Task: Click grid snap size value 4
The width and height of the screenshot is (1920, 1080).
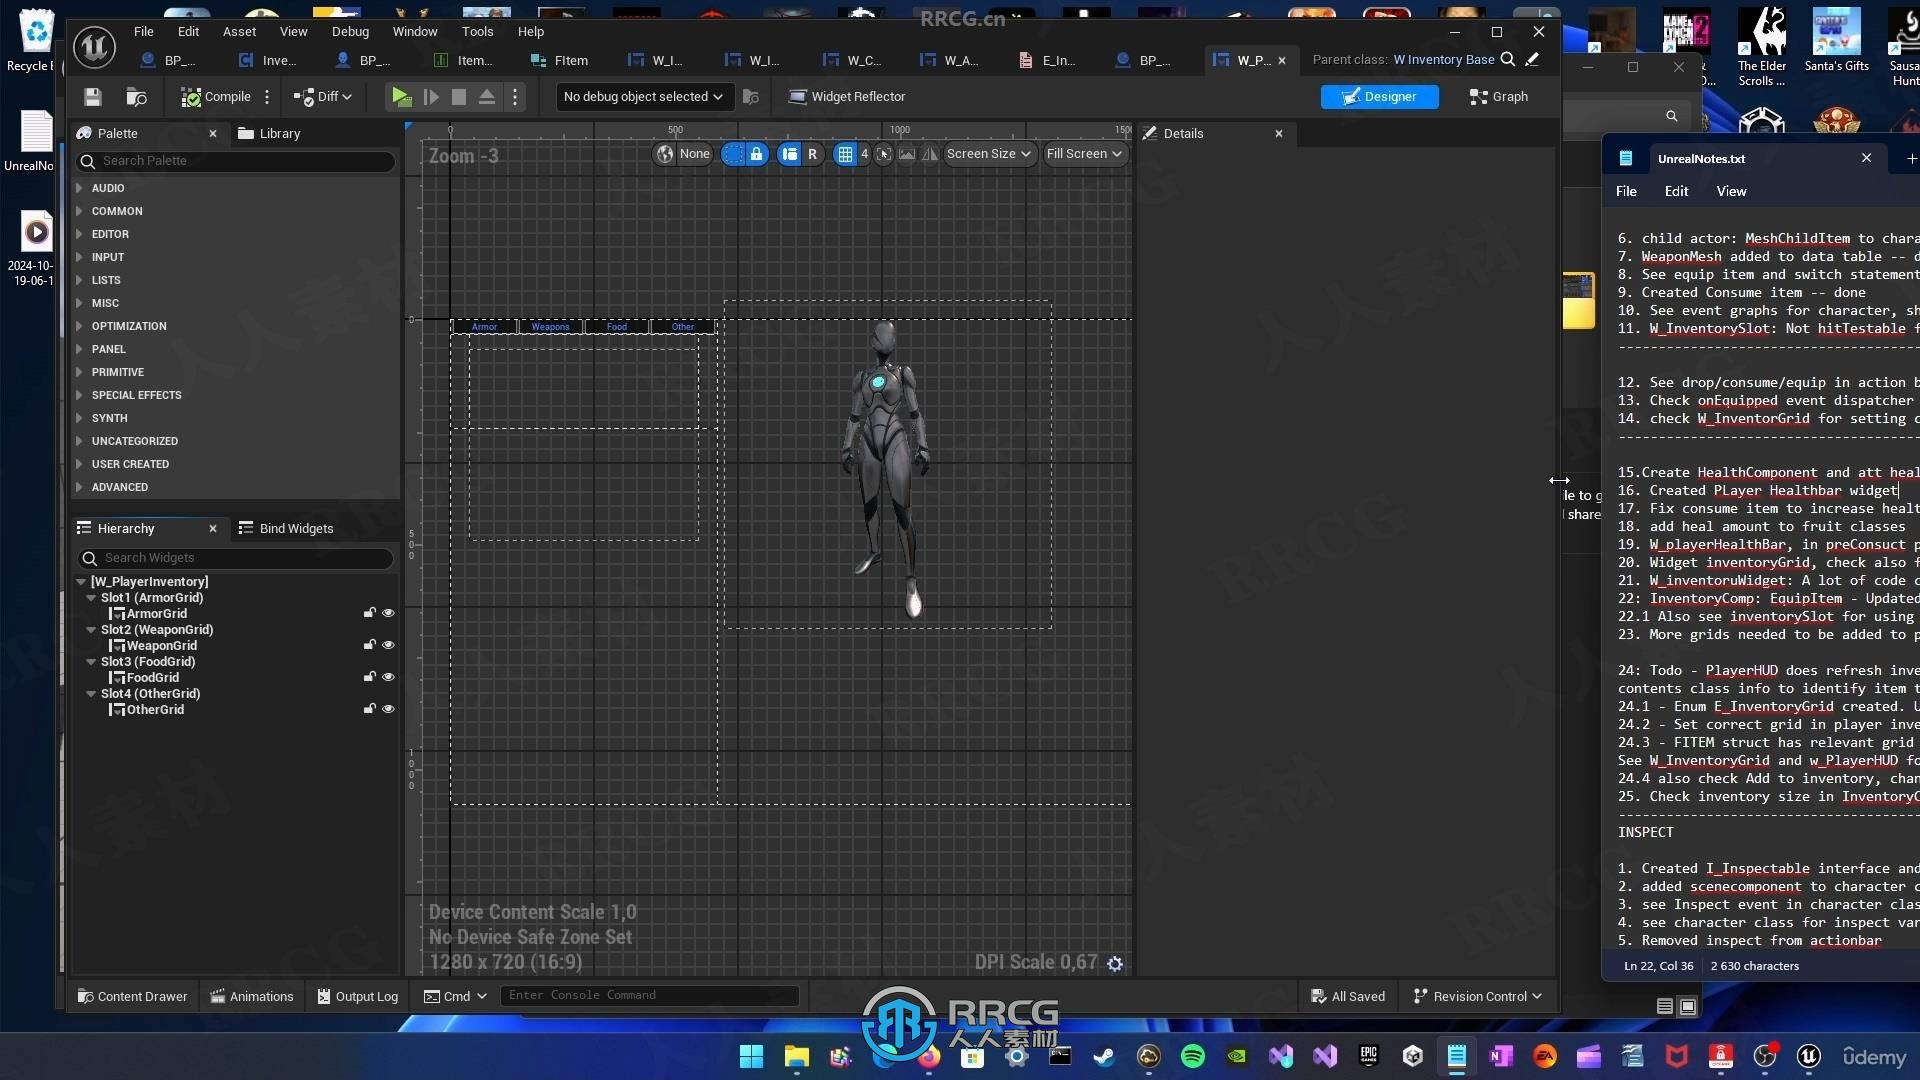Action: click(864, 154)
